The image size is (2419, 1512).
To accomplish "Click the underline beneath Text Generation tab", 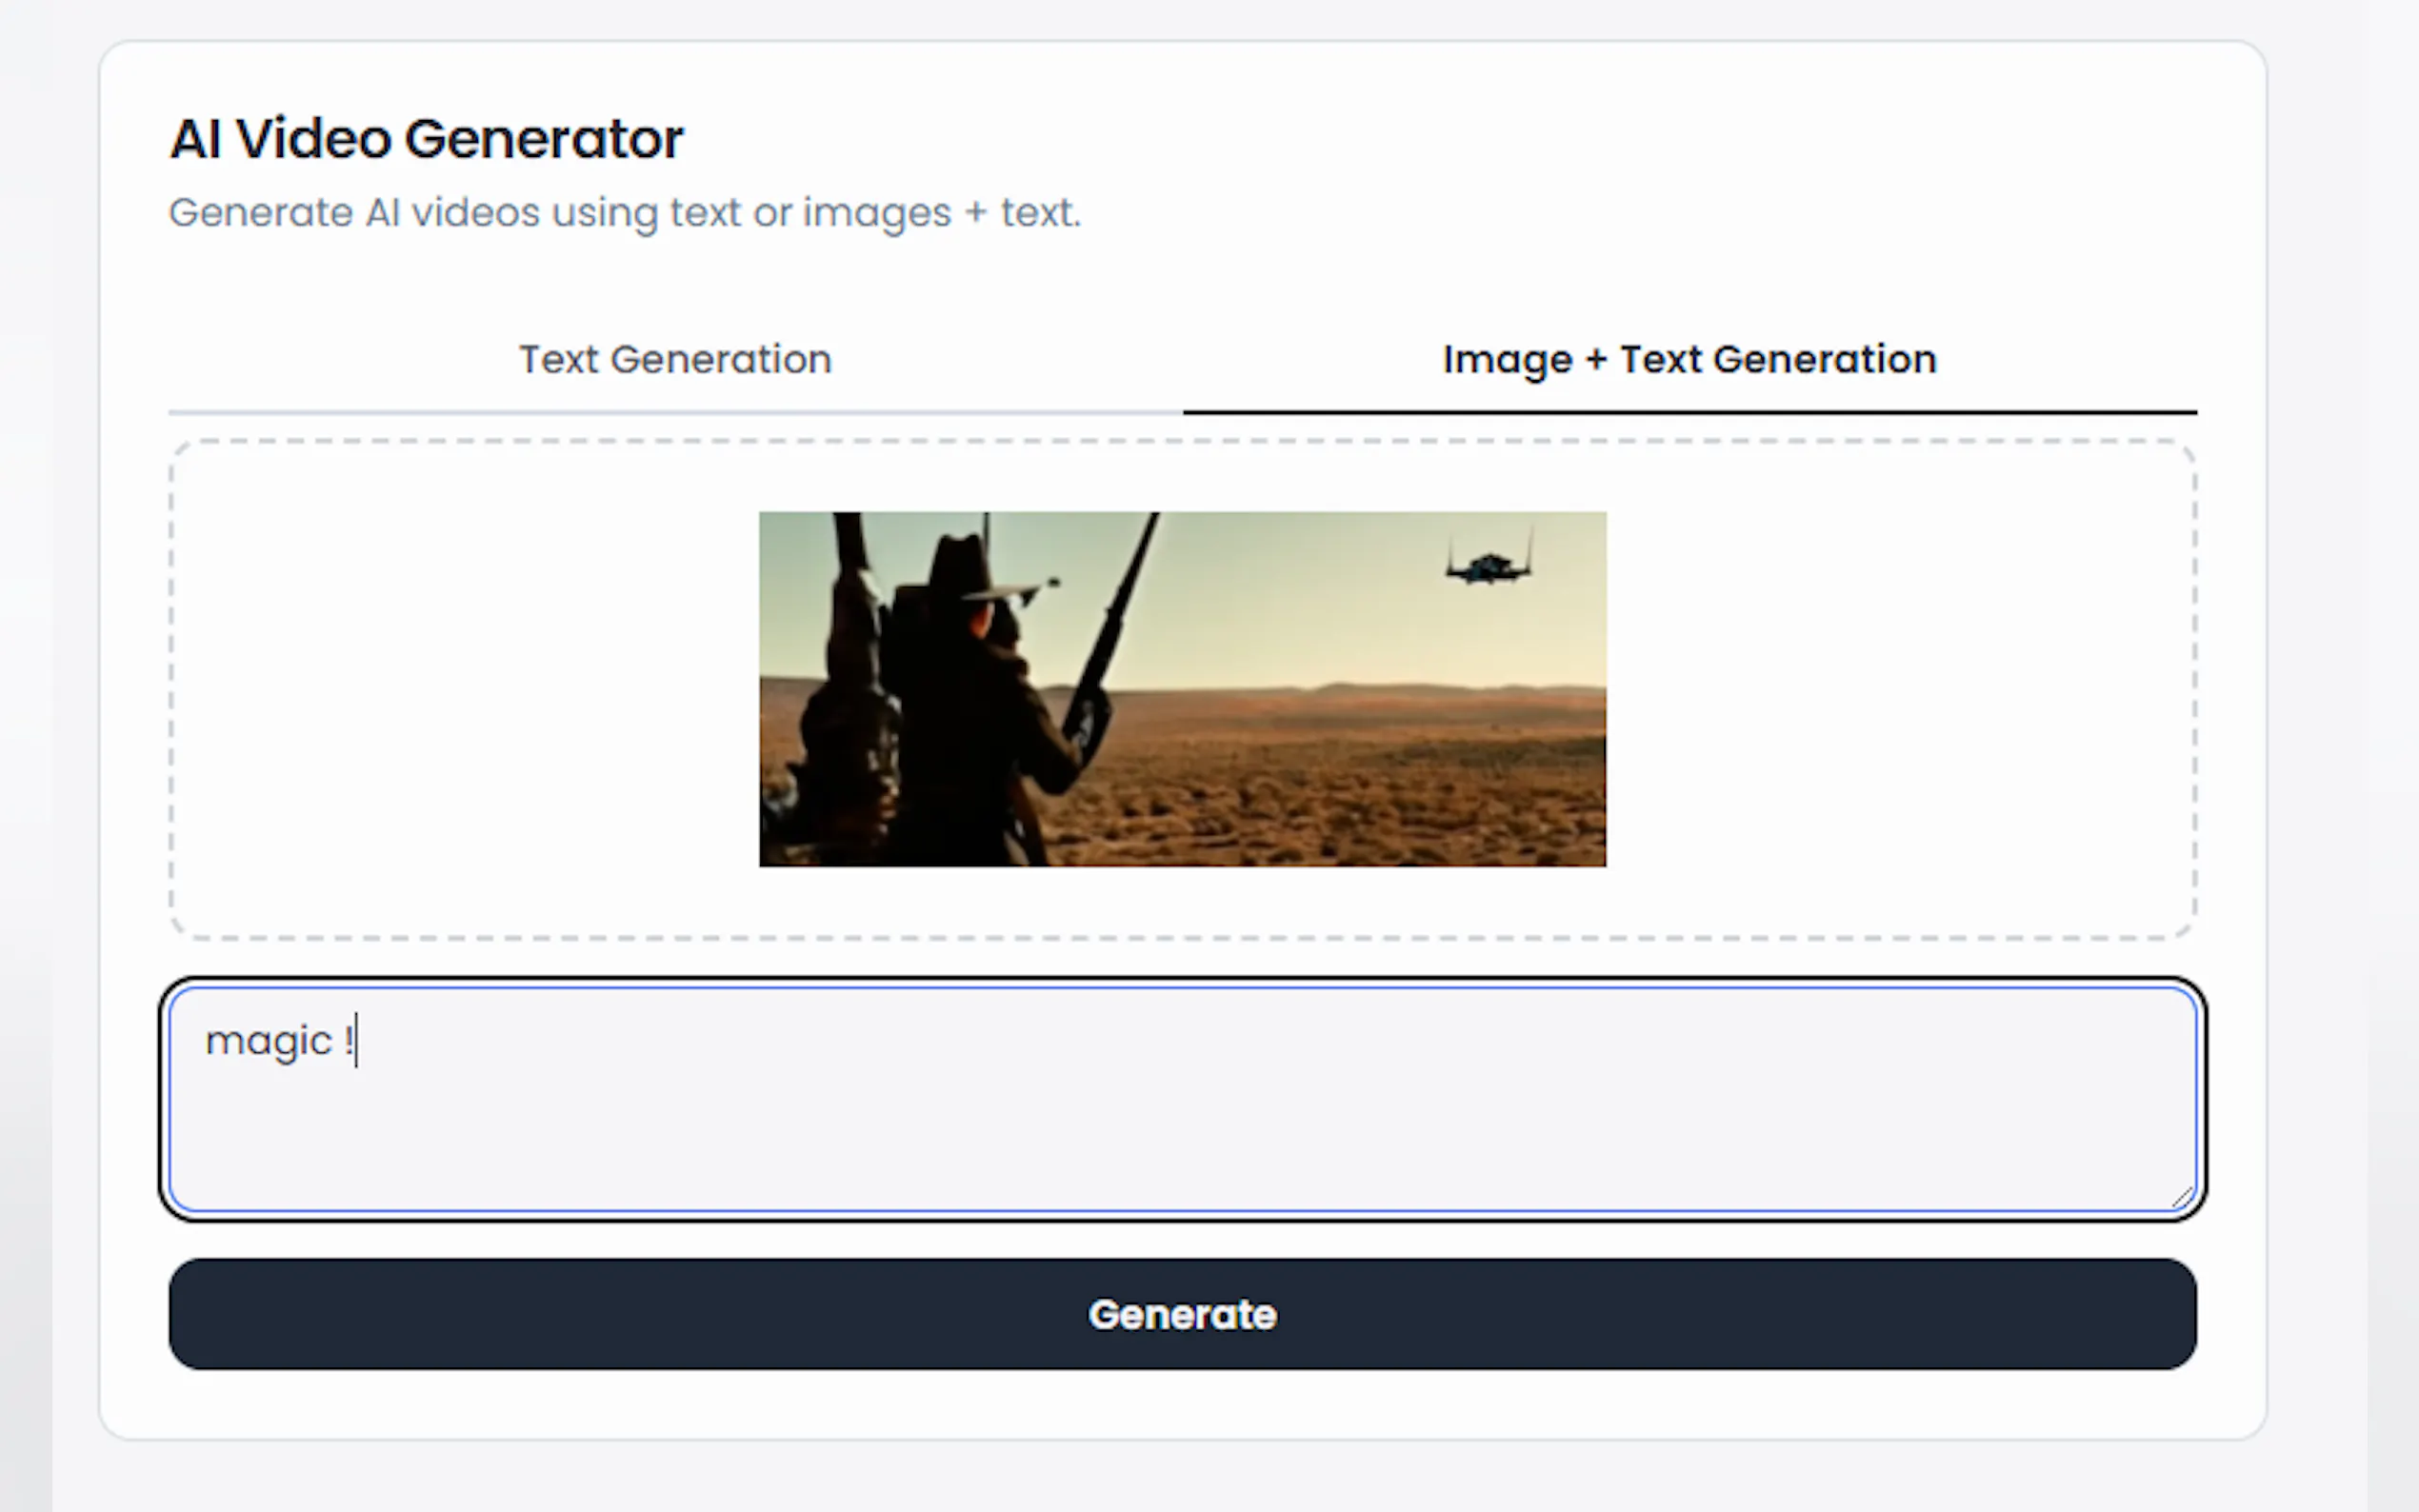I will pos(675,411).
